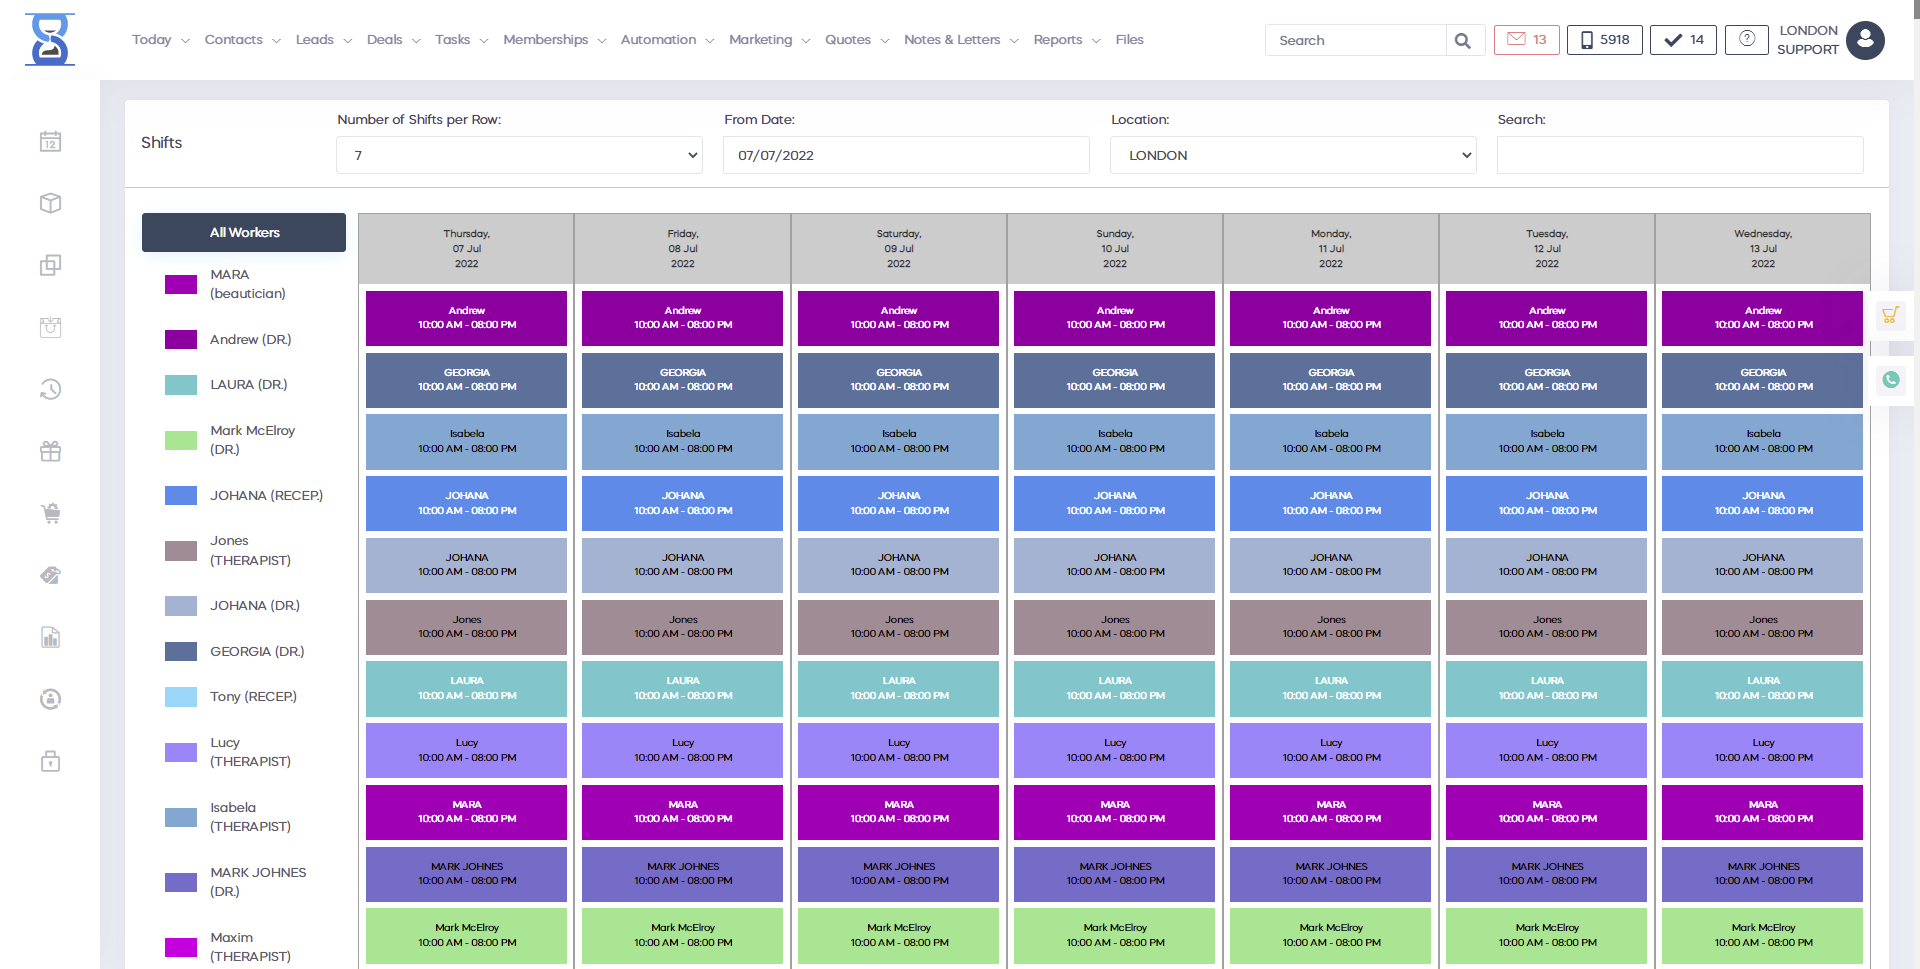1920x969 pixels.
Task: Select the All Workers filter button
Action: [x=244, y=233]
